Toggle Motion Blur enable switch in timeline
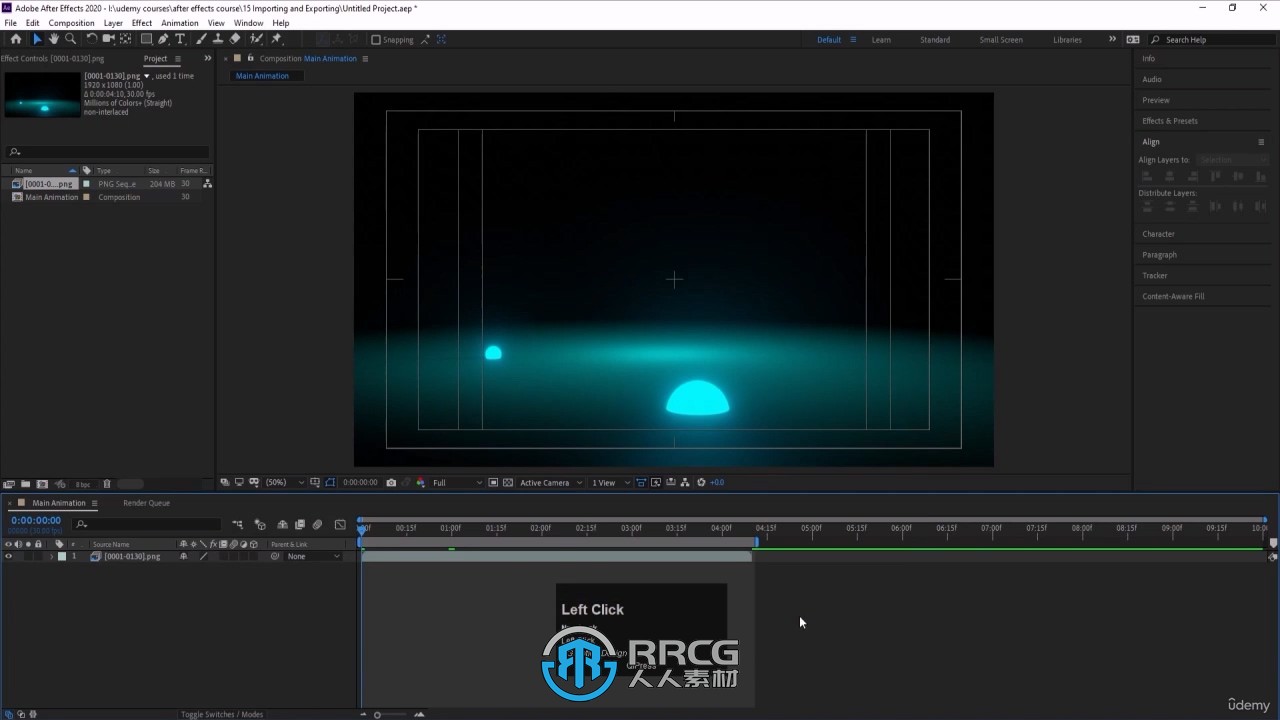The width and height of the screenshot is (1280, 720). pyautogui.click(x=317, y=524)
